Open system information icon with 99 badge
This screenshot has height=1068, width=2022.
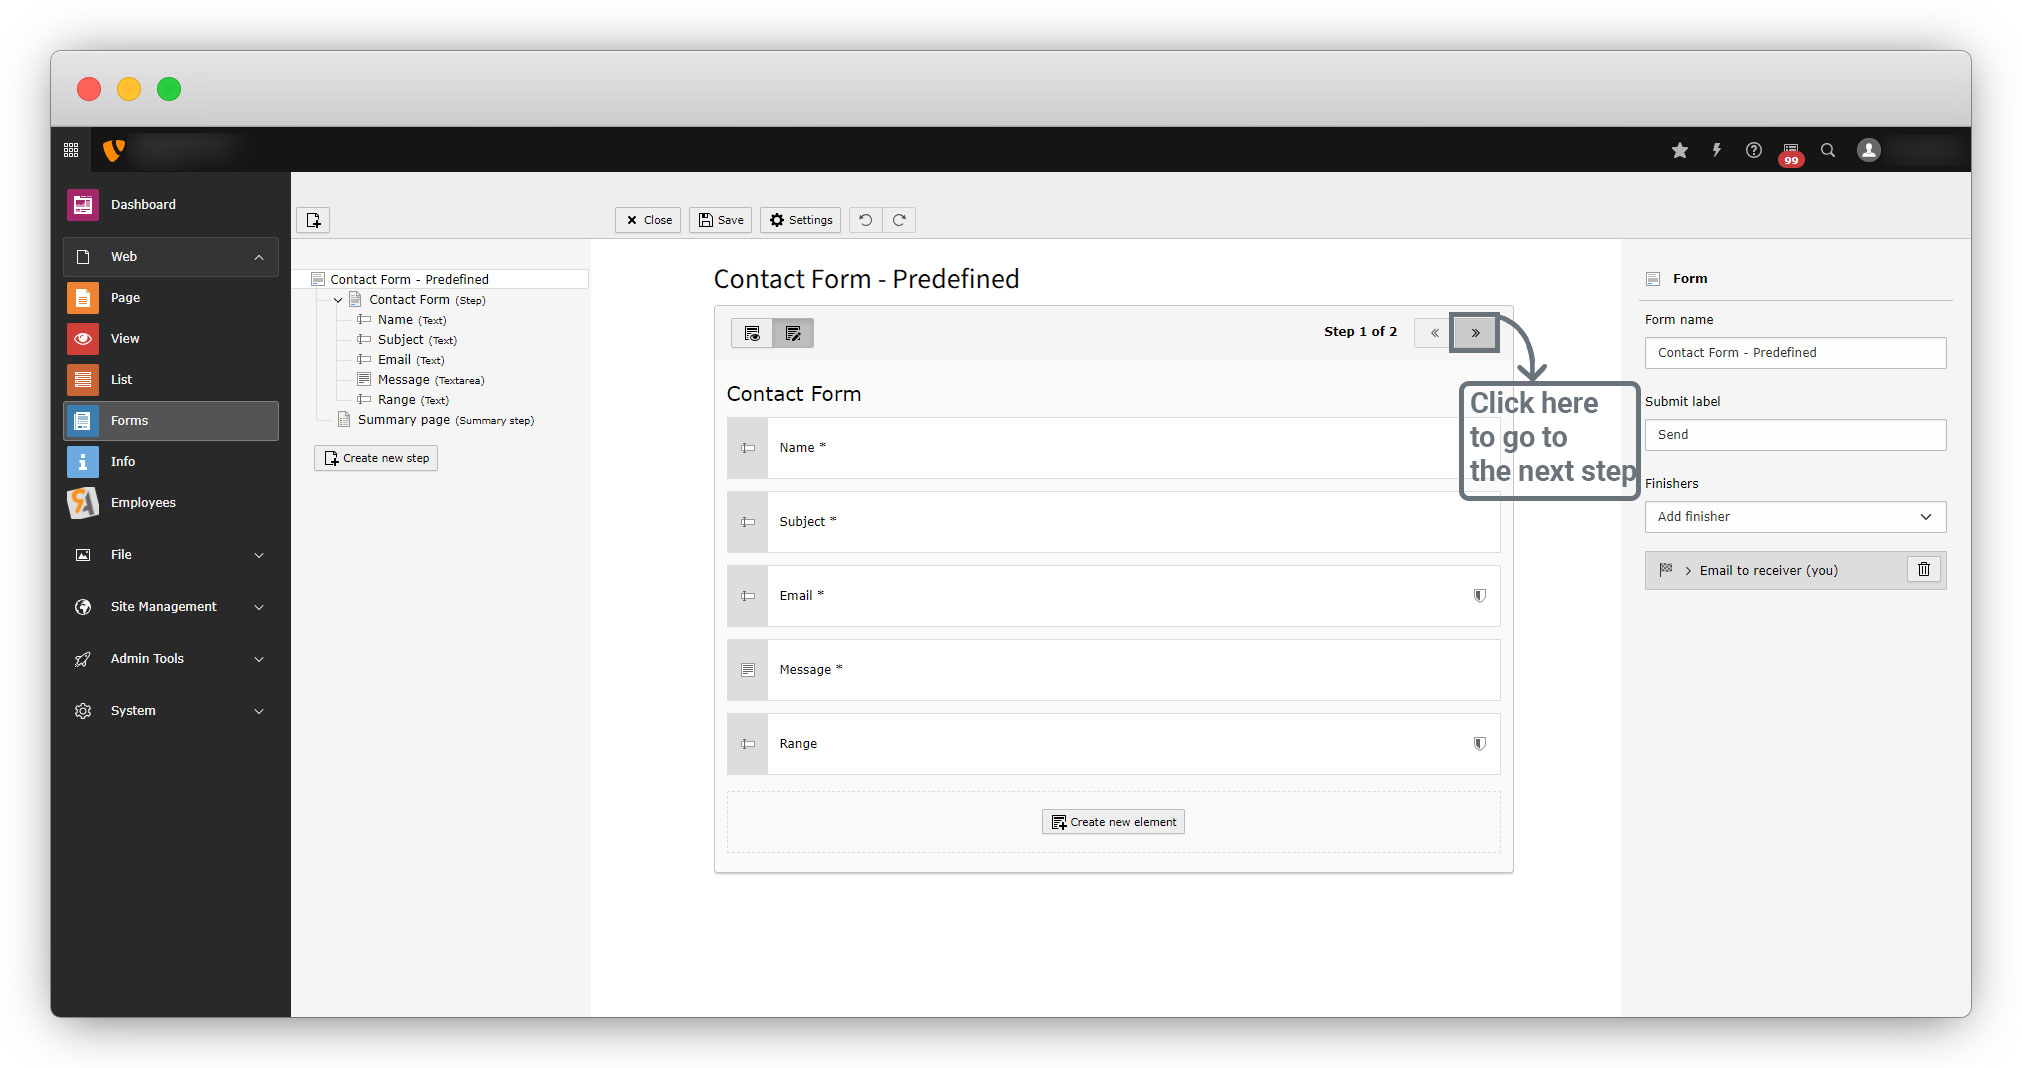coord(1791,152)
